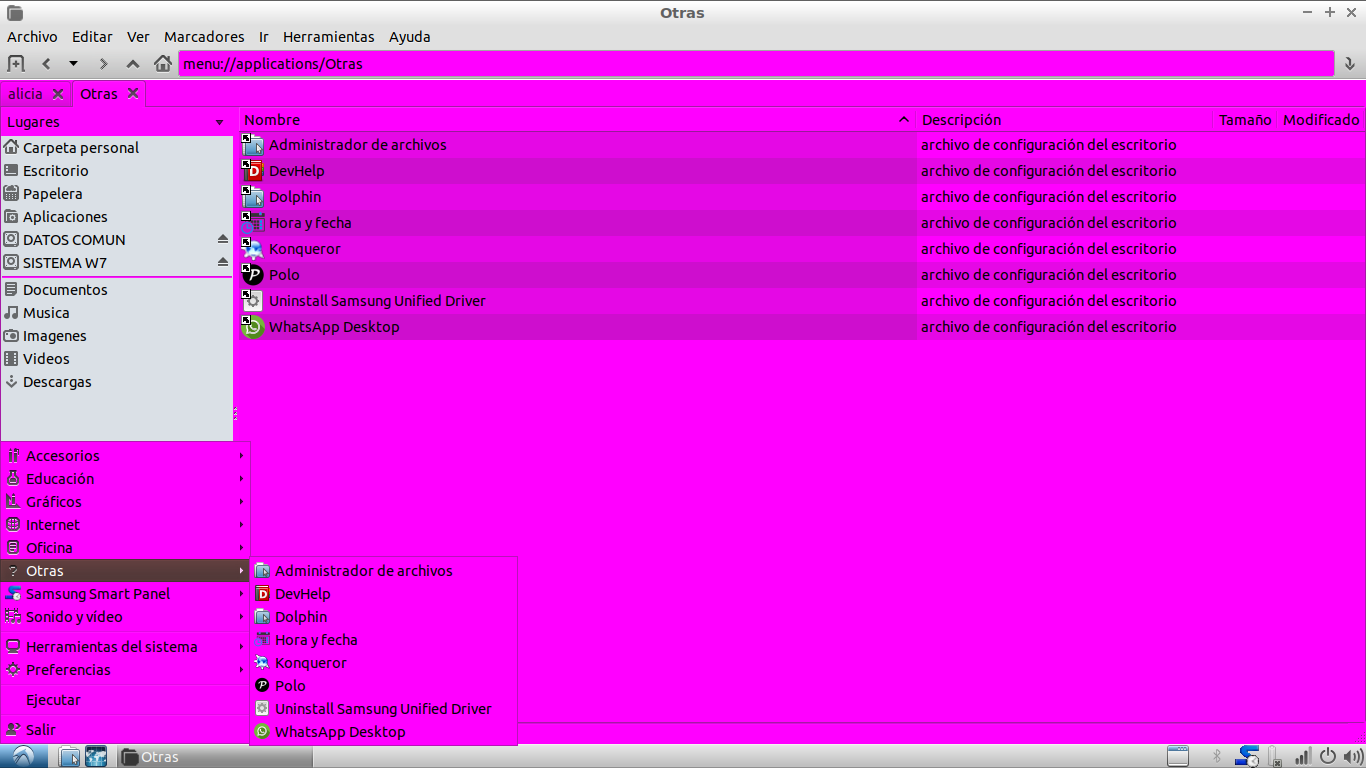Select Hora y fecha icon in list
This screenshot has height=768, width=1366.
tap(253, 223)
